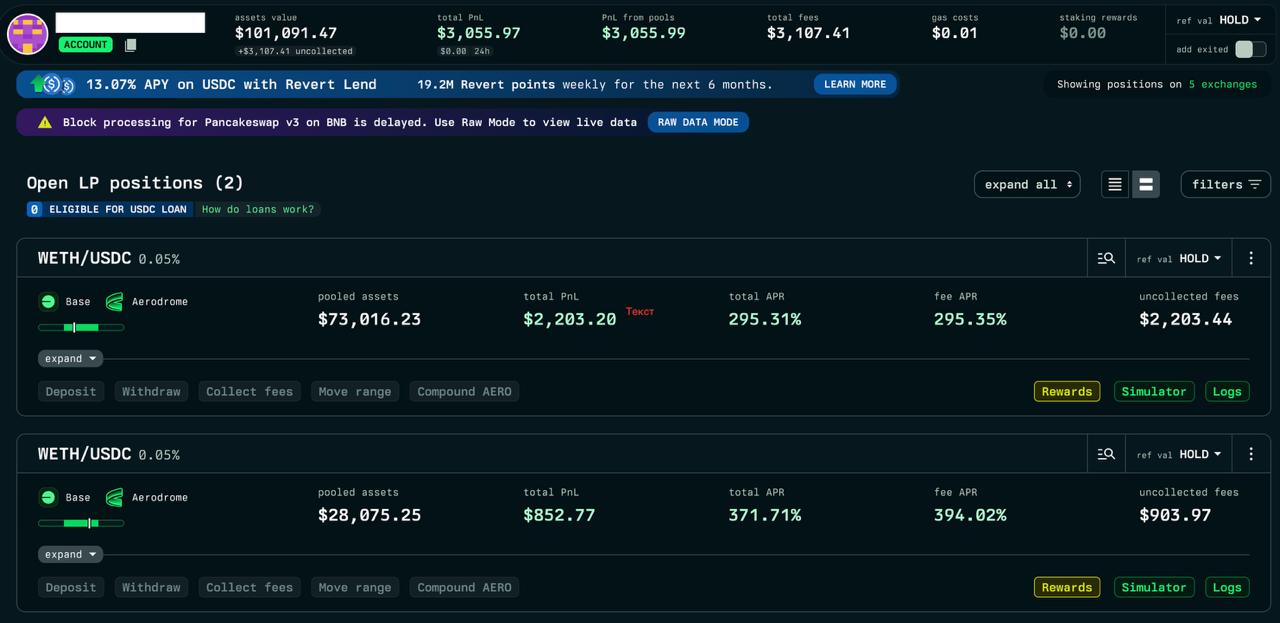Click Compound AERO on first position
Image resolution: width=1280 pixels, height=623 pixels.
point(464,391)
